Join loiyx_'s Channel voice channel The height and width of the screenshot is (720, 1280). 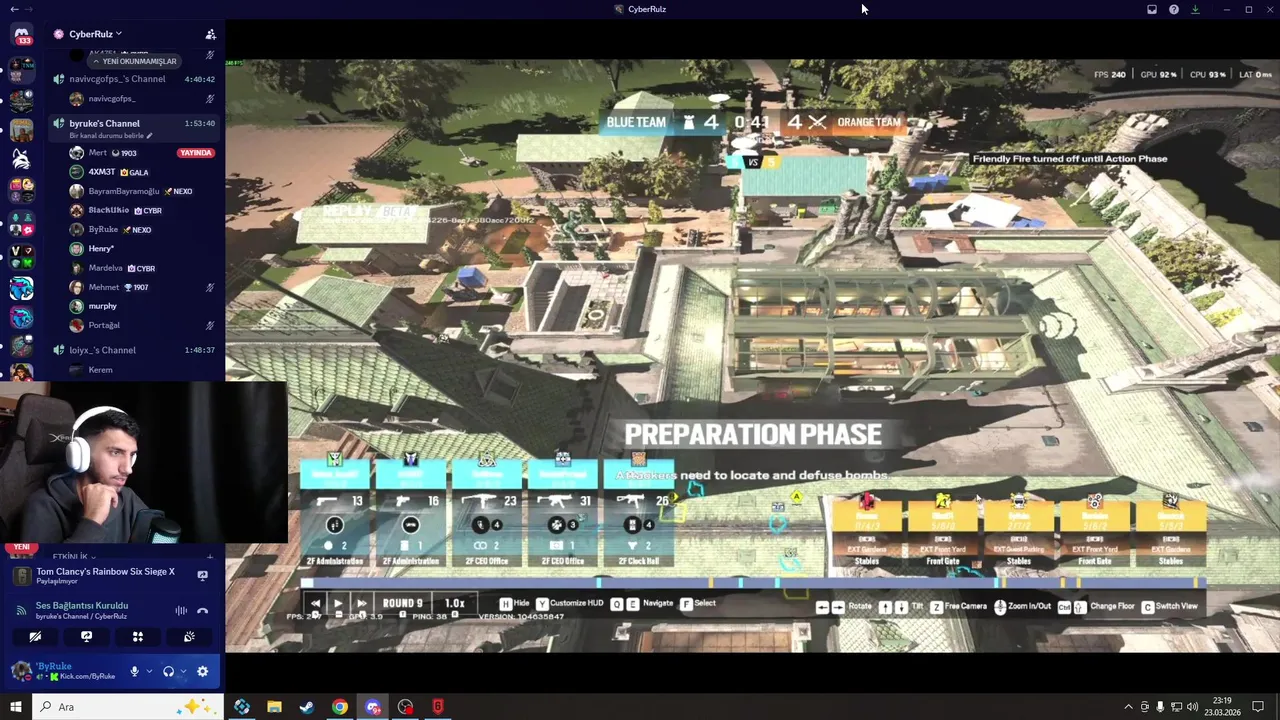tap(135, 350)
